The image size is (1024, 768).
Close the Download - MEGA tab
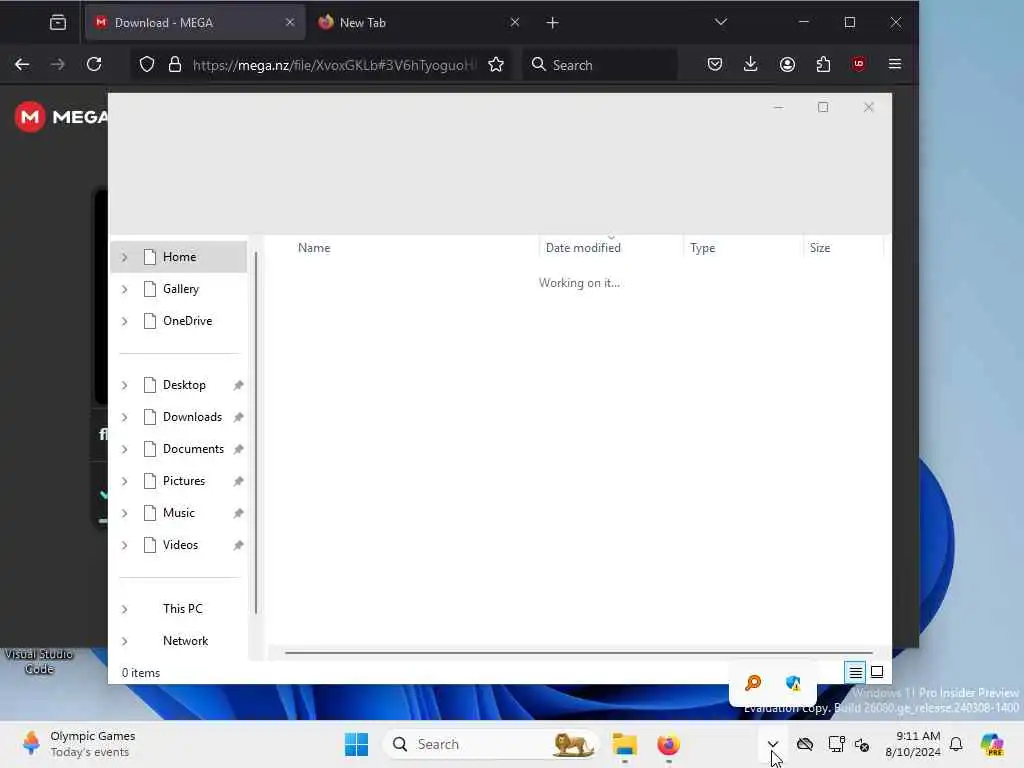click(289, 22)
